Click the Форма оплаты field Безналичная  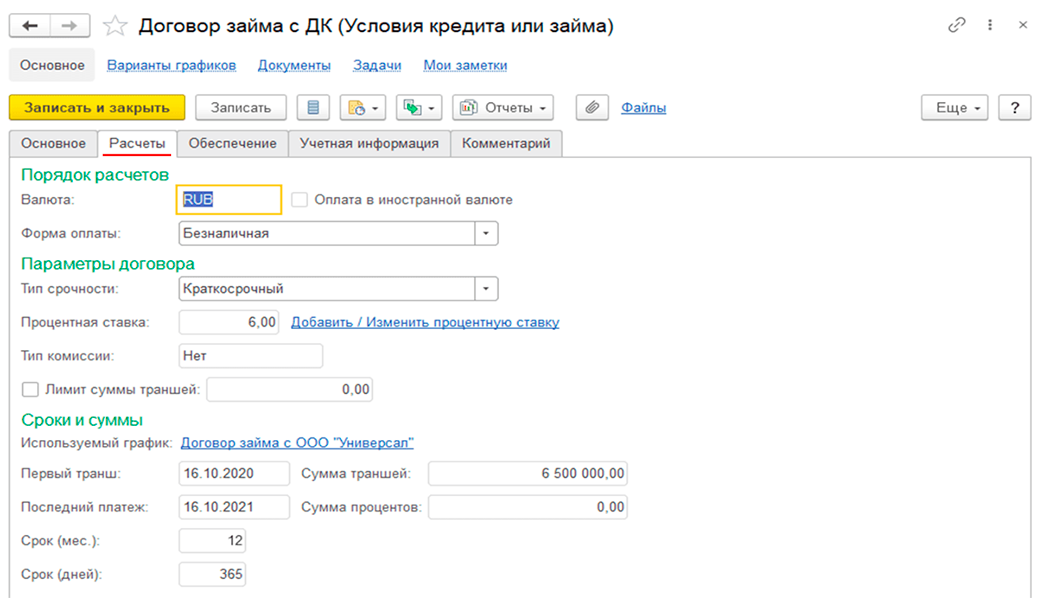point(327,234)
